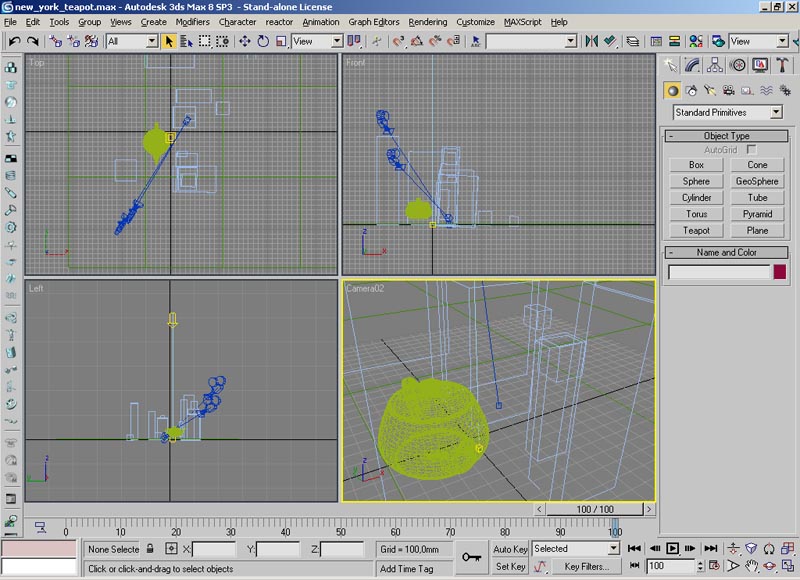Image resolution: width=800 pixels, height=580 pixels.
Task: Click the Undo arrow in toolbar
Action: 14,41
